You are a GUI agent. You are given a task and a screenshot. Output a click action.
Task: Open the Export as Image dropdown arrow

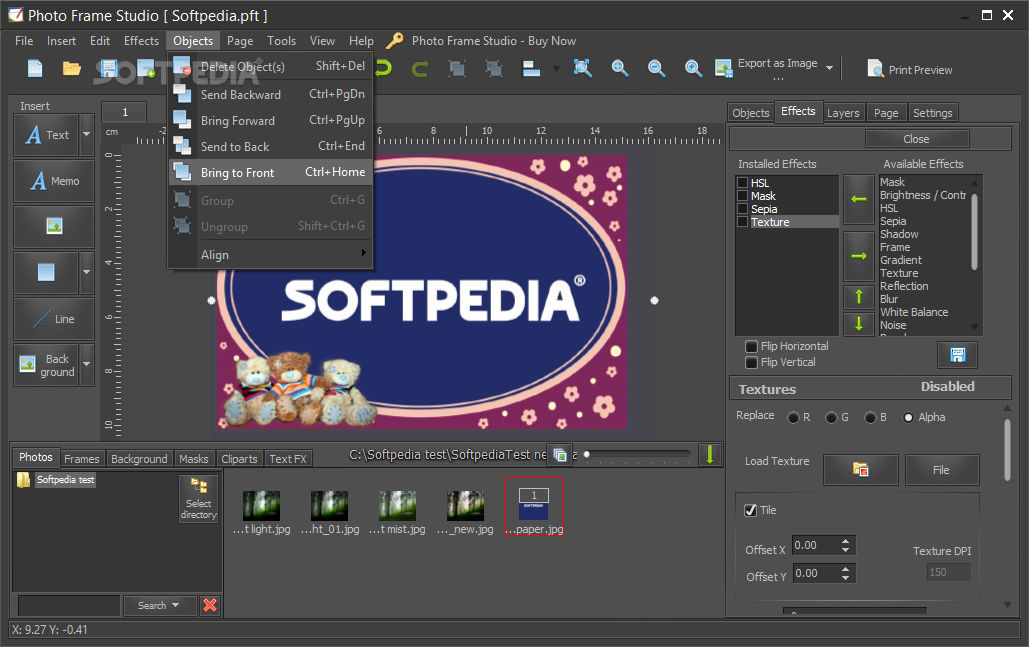830,68
